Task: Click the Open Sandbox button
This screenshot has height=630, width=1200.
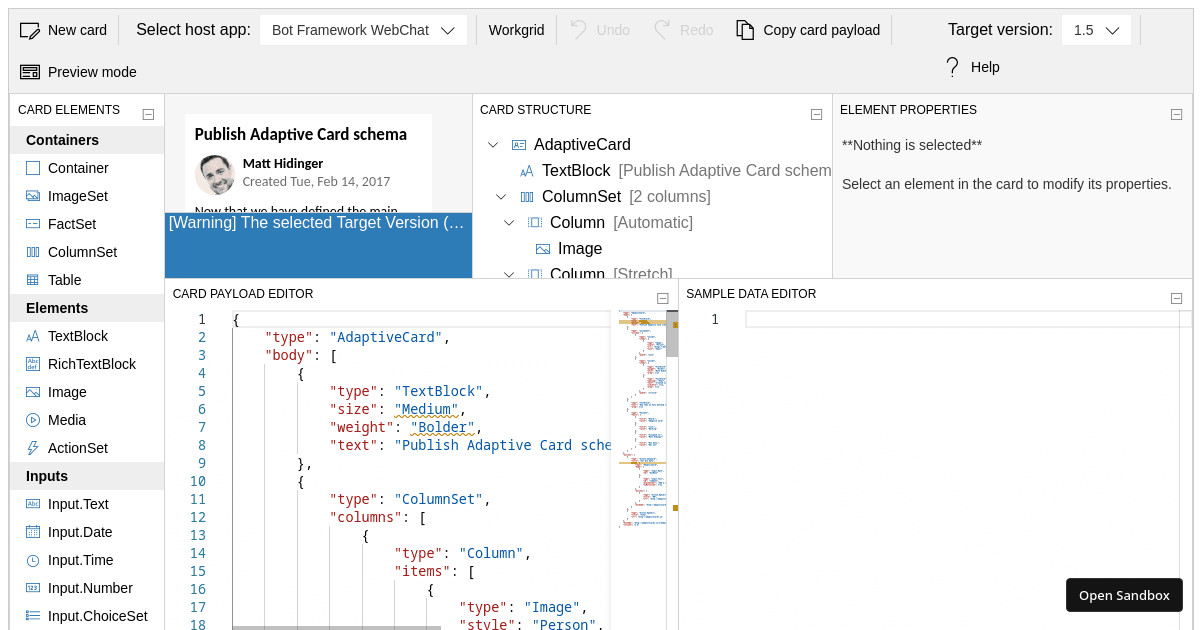Action: point(1124,595)
